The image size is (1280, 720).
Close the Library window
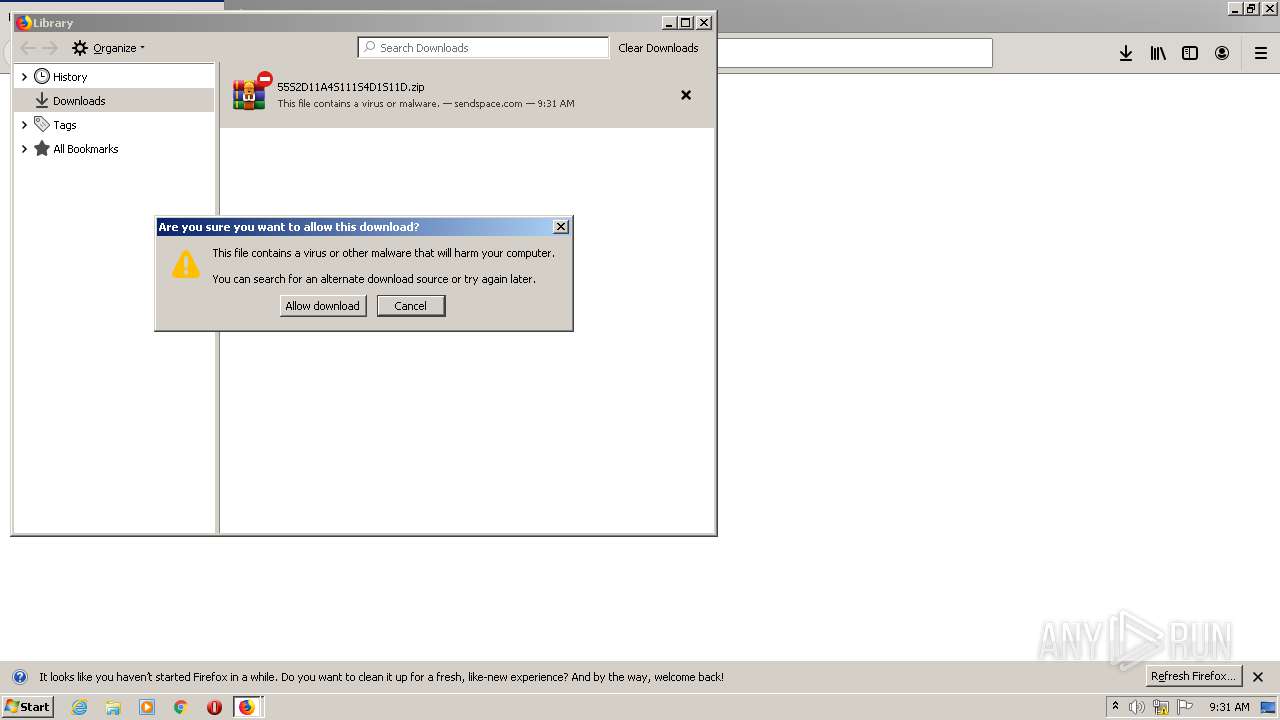pos(704,23)
